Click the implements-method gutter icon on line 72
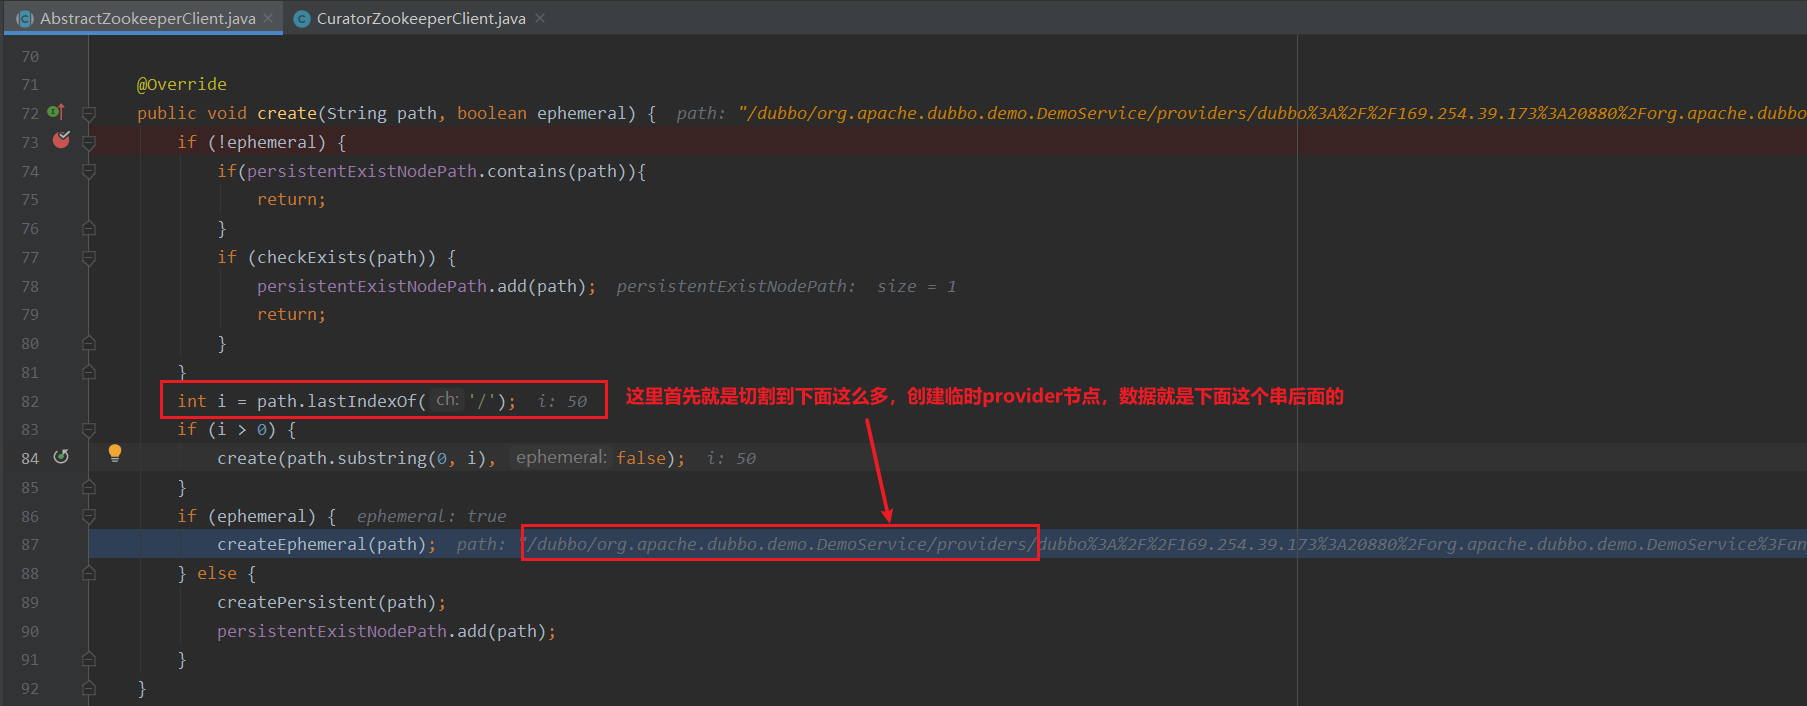The height and width of the screenshot is (706, 1807). pos(56,112)
